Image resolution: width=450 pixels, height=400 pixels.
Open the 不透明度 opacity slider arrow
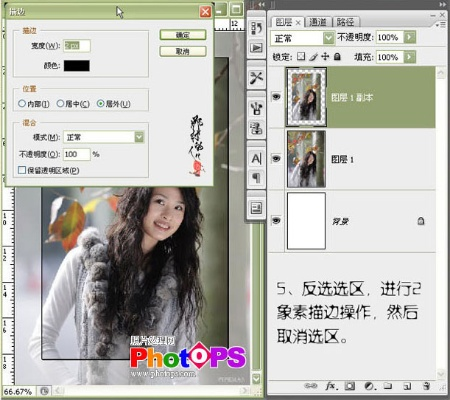pos(410,37)
